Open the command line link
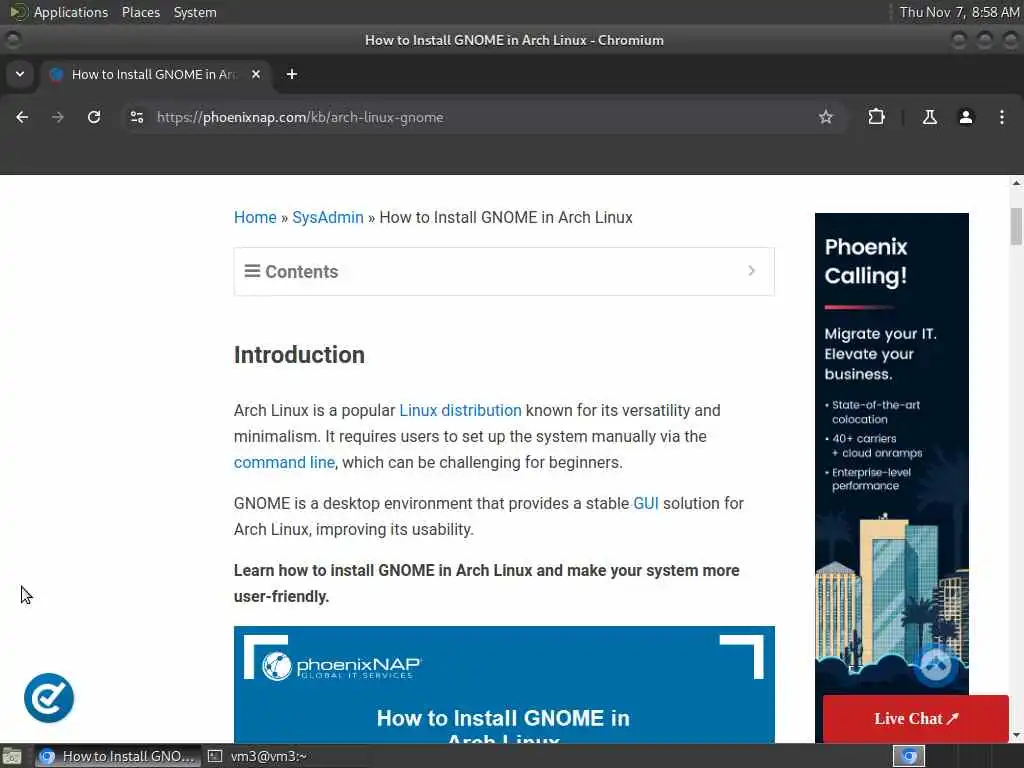Image resolution: width=1024 pixels, height=768 pixels. pyautogui.click(x=284, y=462)
